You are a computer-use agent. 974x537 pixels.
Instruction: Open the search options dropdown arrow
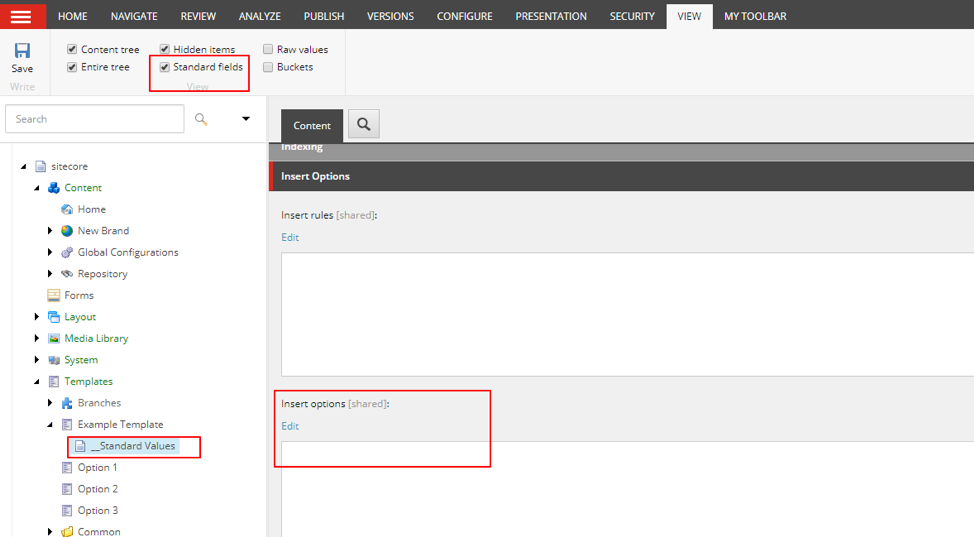point(246,119)
